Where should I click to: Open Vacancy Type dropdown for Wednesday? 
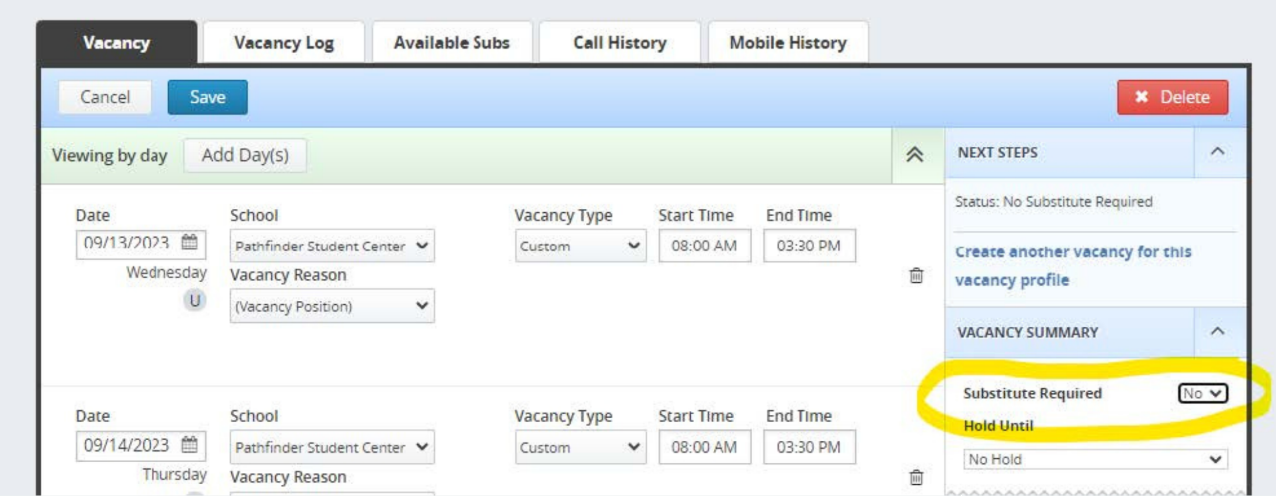click(579, 246)
